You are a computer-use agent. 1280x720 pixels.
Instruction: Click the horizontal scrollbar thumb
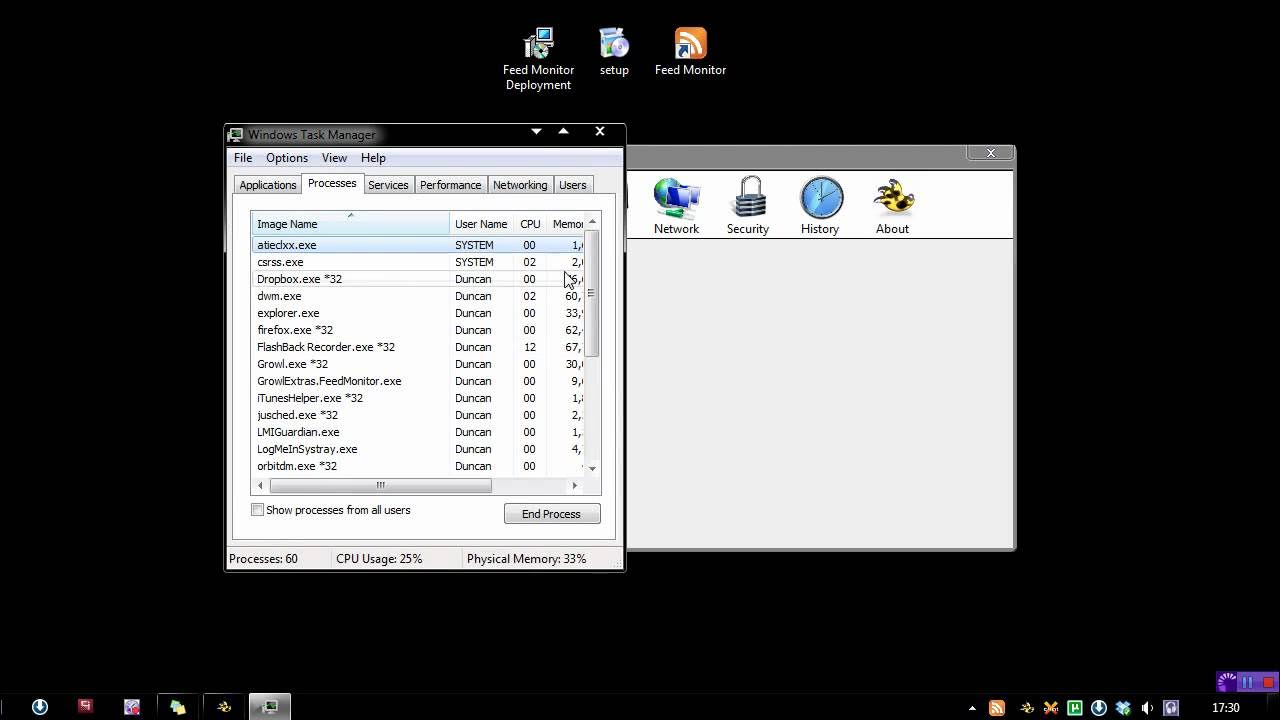[380, 485]
